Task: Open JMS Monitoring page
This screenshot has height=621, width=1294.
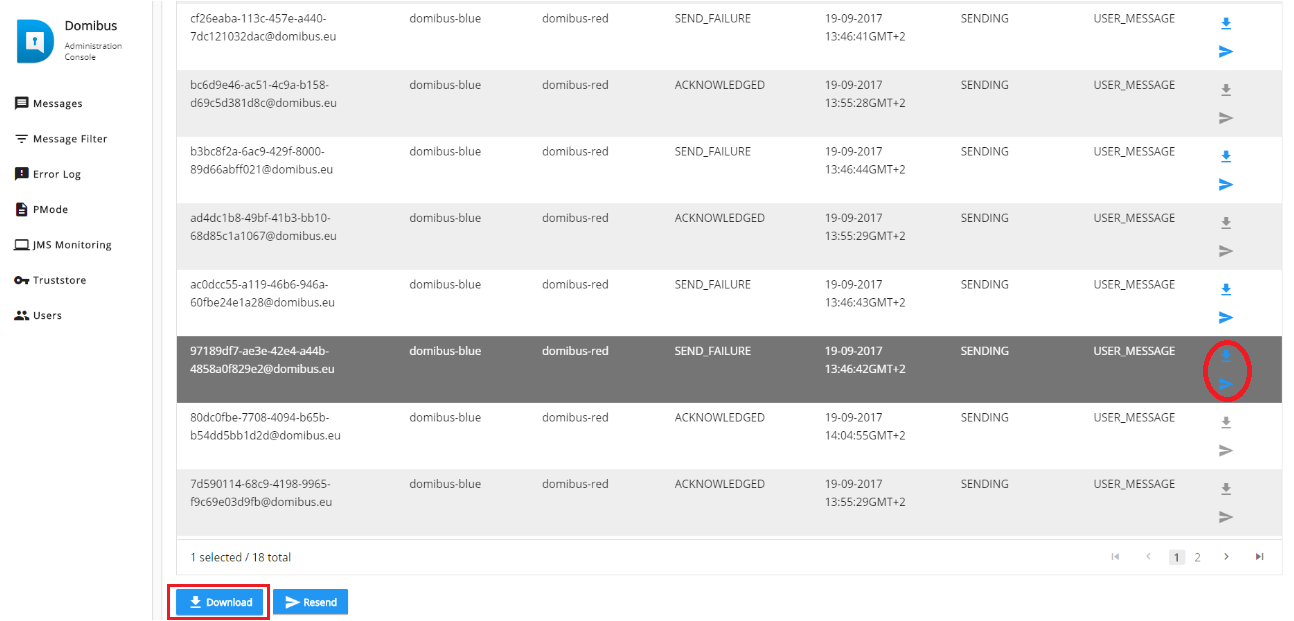Action: tap(71, 245)
